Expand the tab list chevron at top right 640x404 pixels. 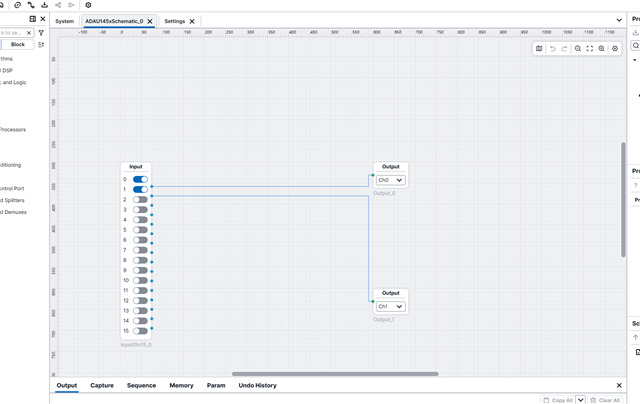tap(619, 20)
